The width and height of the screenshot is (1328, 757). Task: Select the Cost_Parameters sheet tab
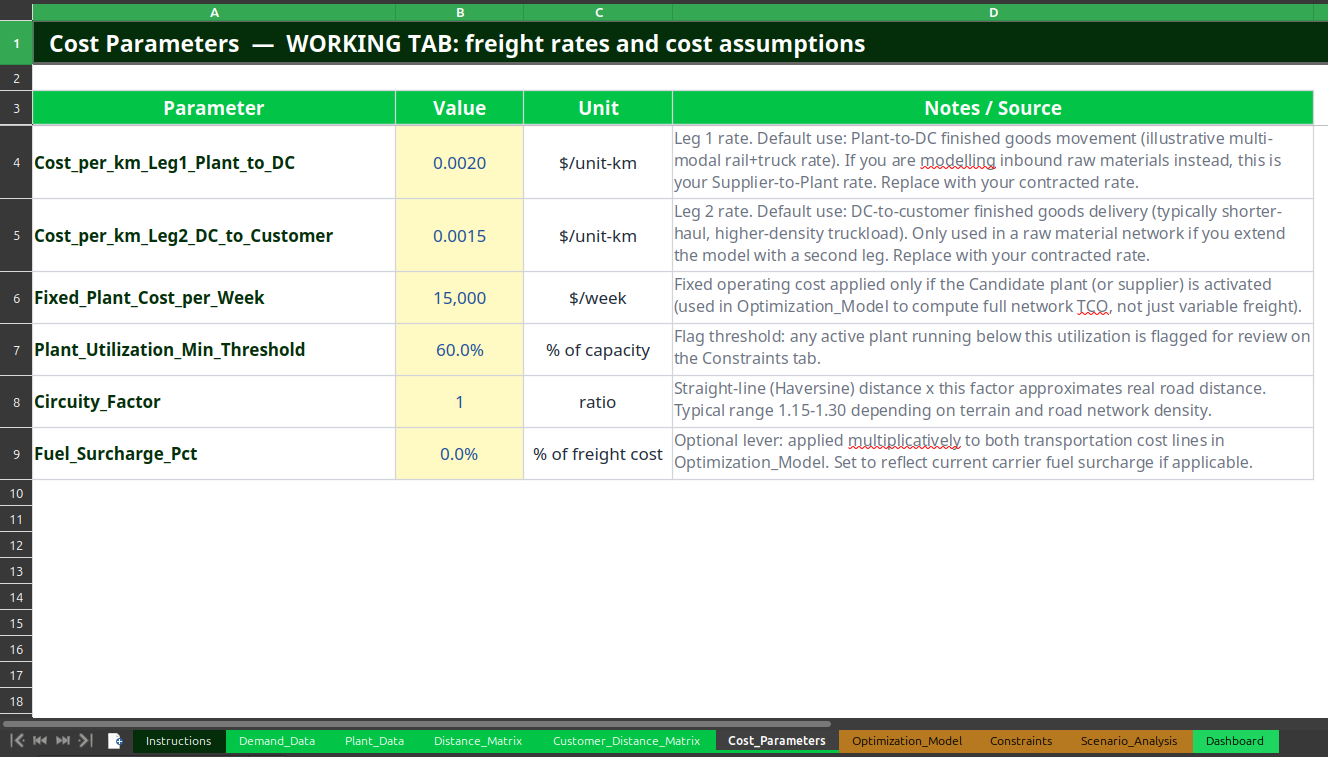(x=777, y=741)
